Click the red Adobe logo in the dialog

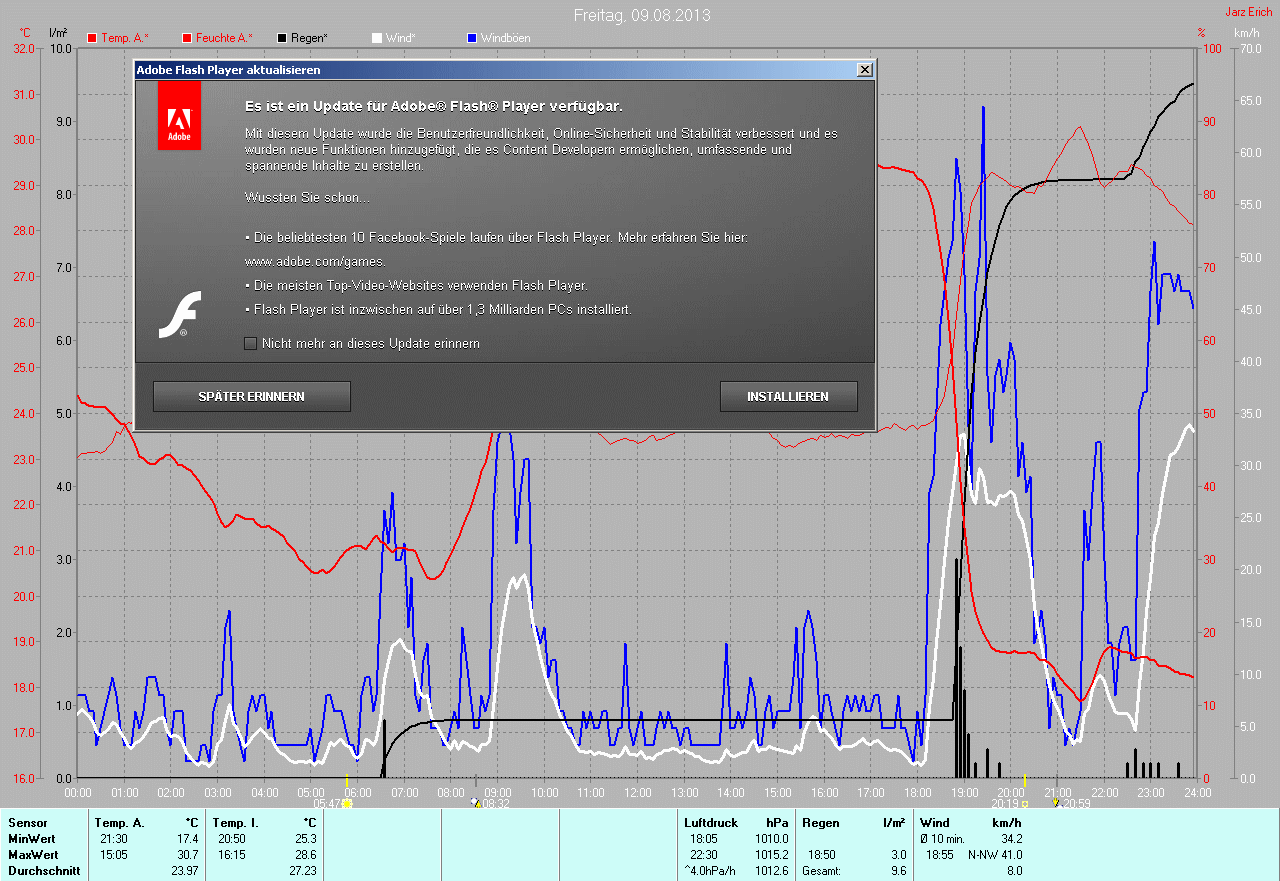click(x=179, y=115)
